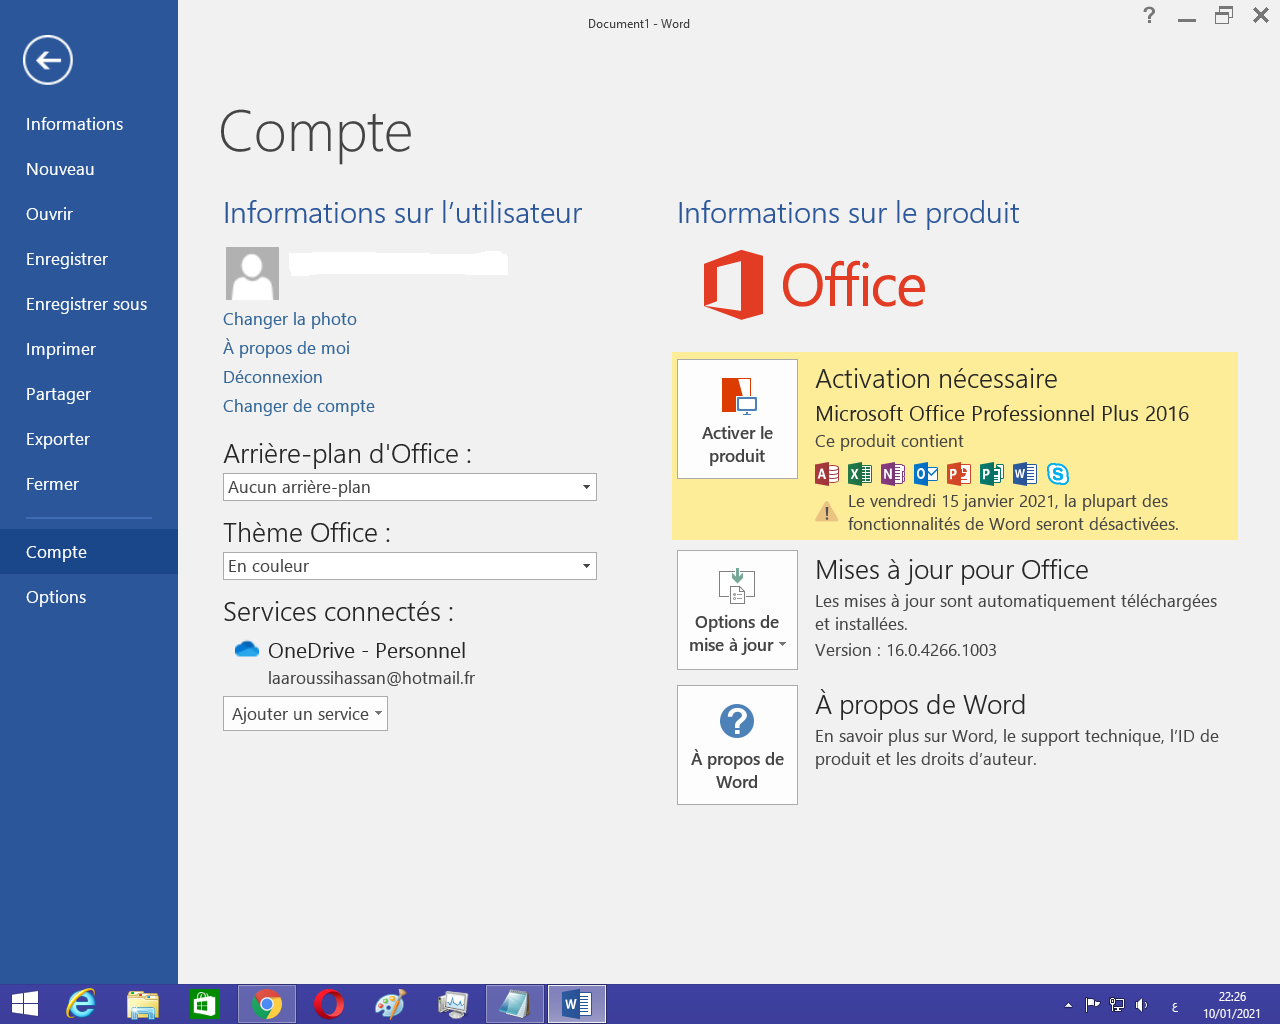The width and height of the screenshot is (1280, 1024).
Task: Click the Office logo icon
Action: (733, 285)
